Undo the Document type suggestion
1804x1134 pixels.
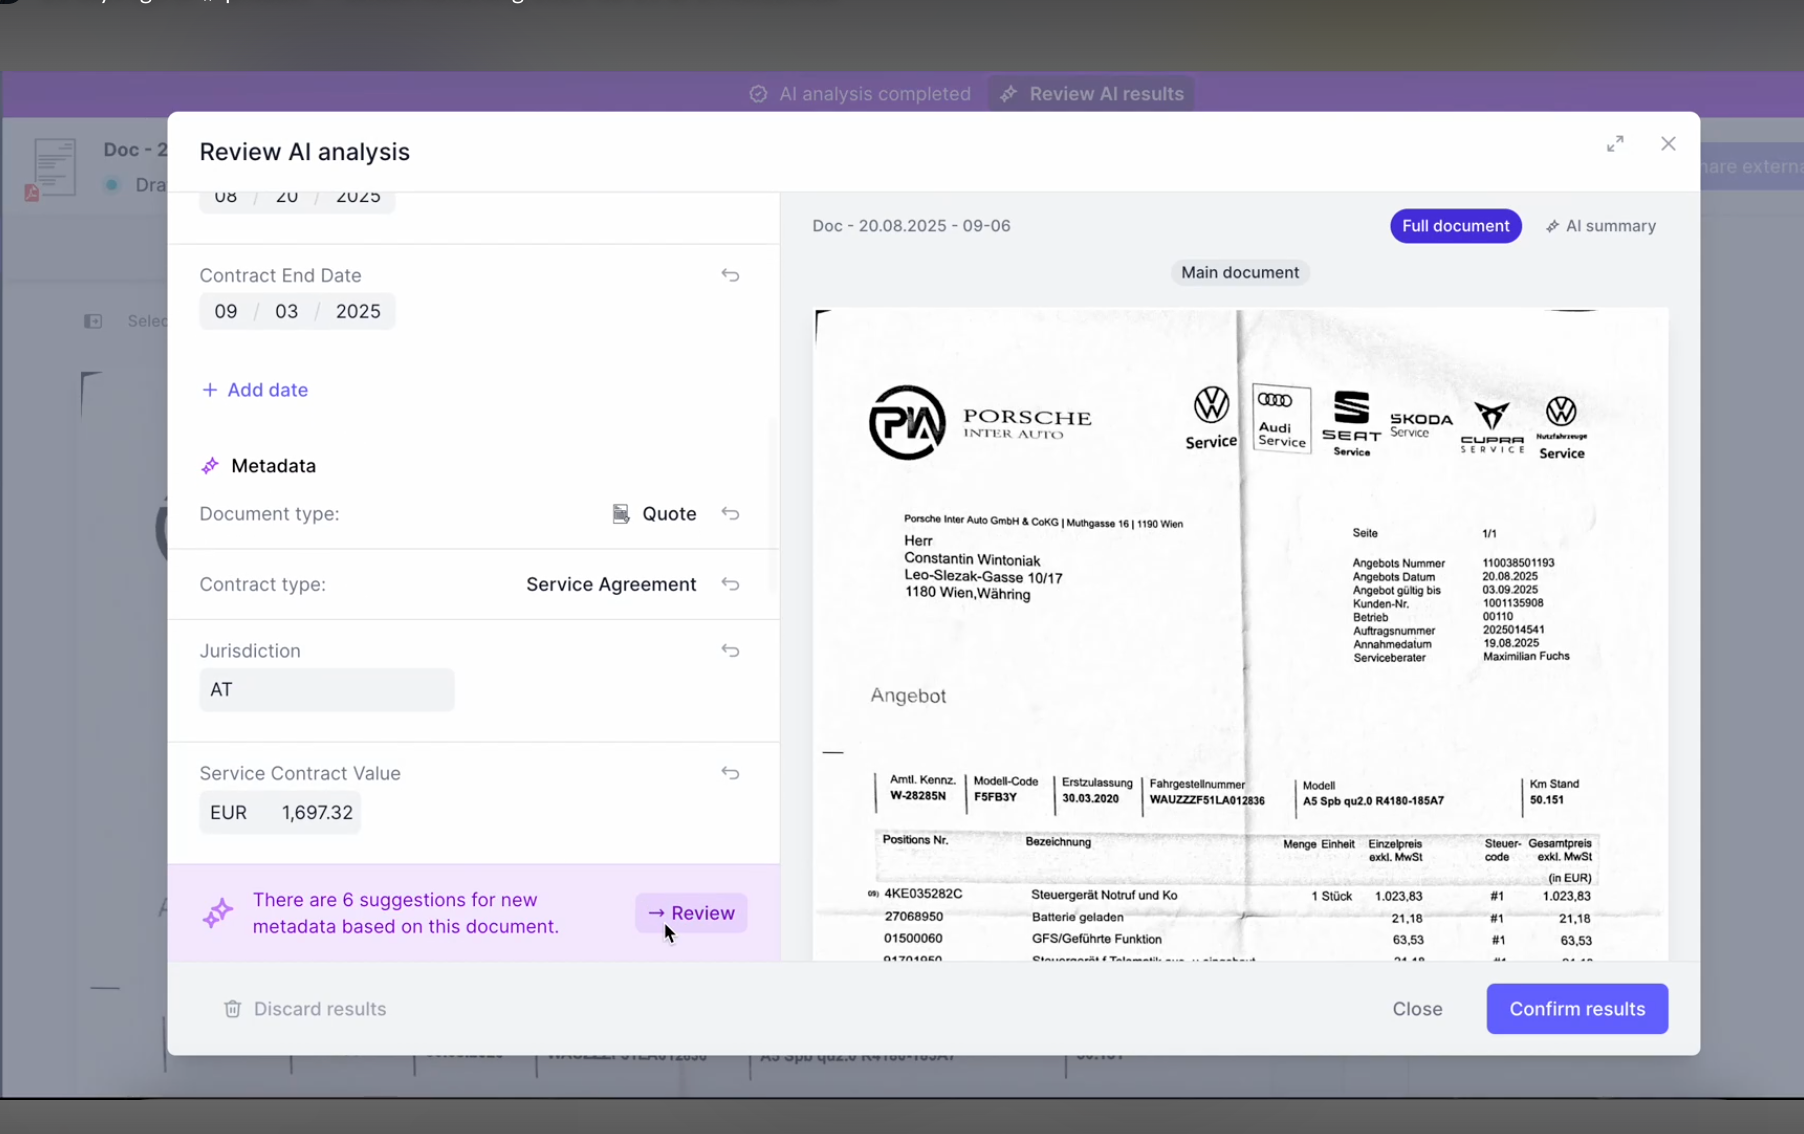click(730, 513)
